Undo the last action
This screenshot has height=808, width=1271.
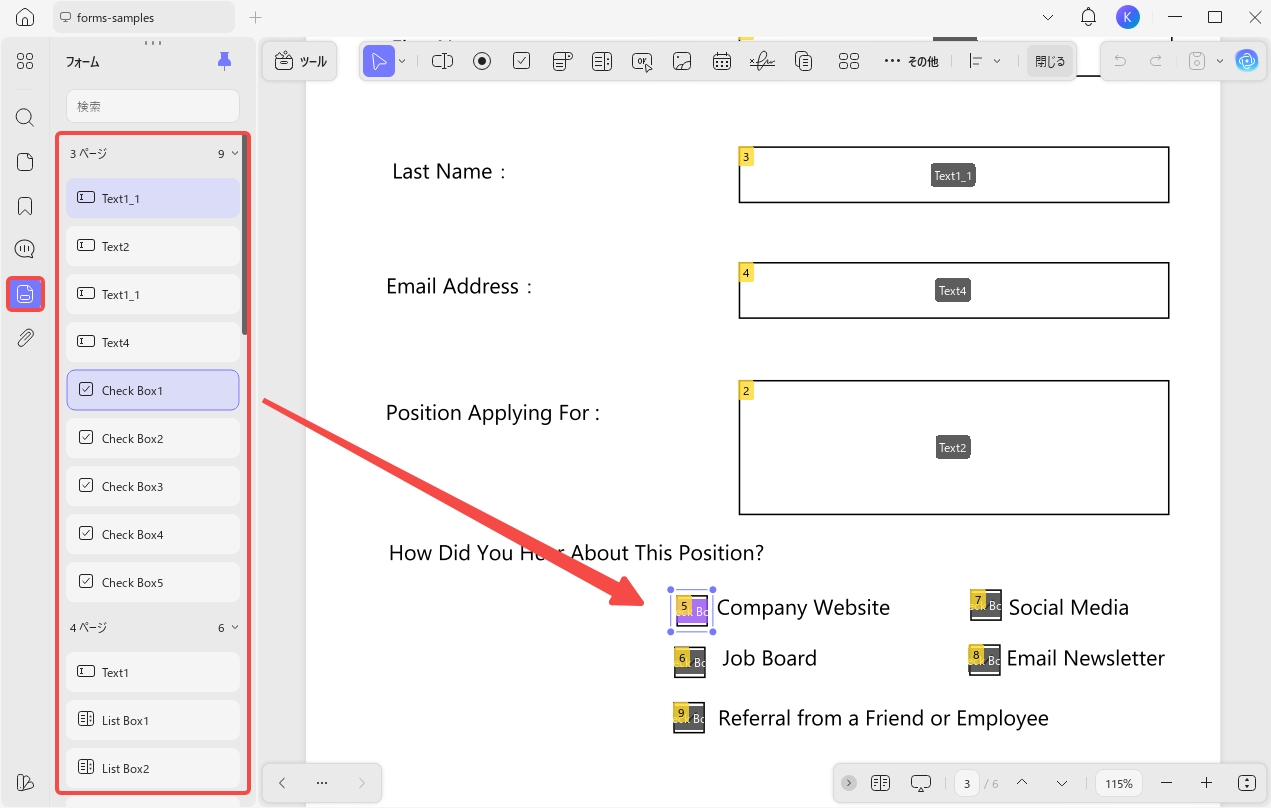[x=1120, y=61]
